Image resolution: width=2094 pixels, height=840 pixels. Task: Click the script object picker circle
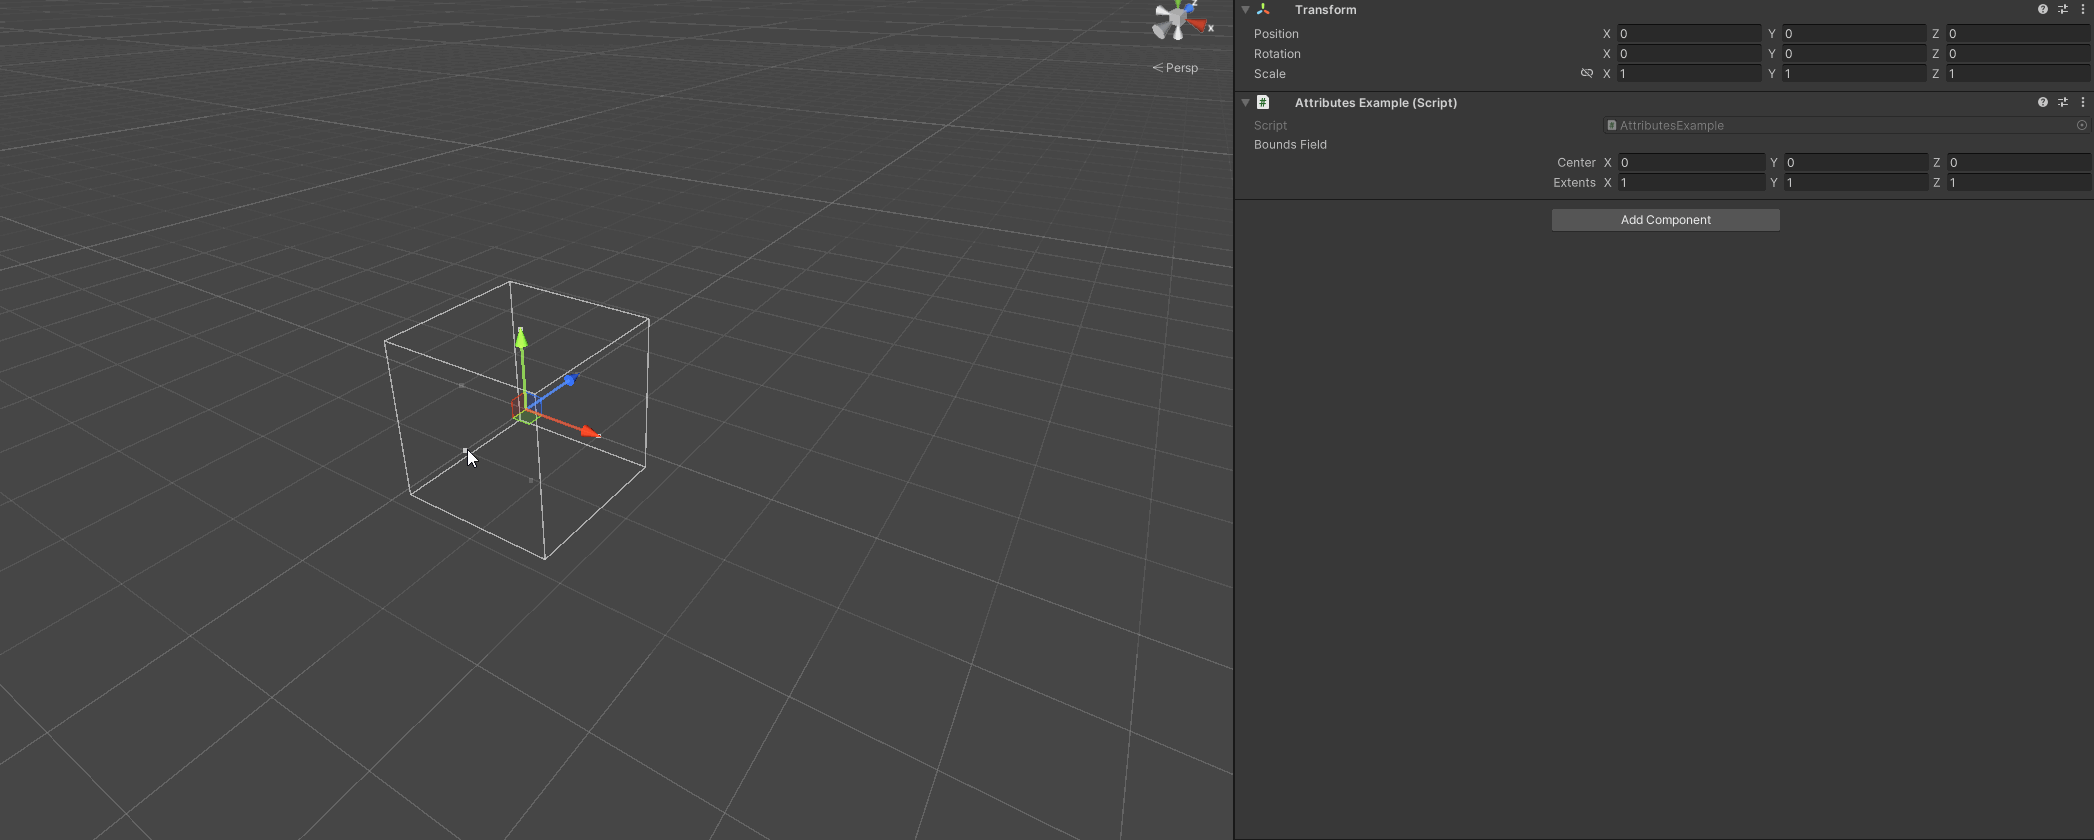point(2082,125)
